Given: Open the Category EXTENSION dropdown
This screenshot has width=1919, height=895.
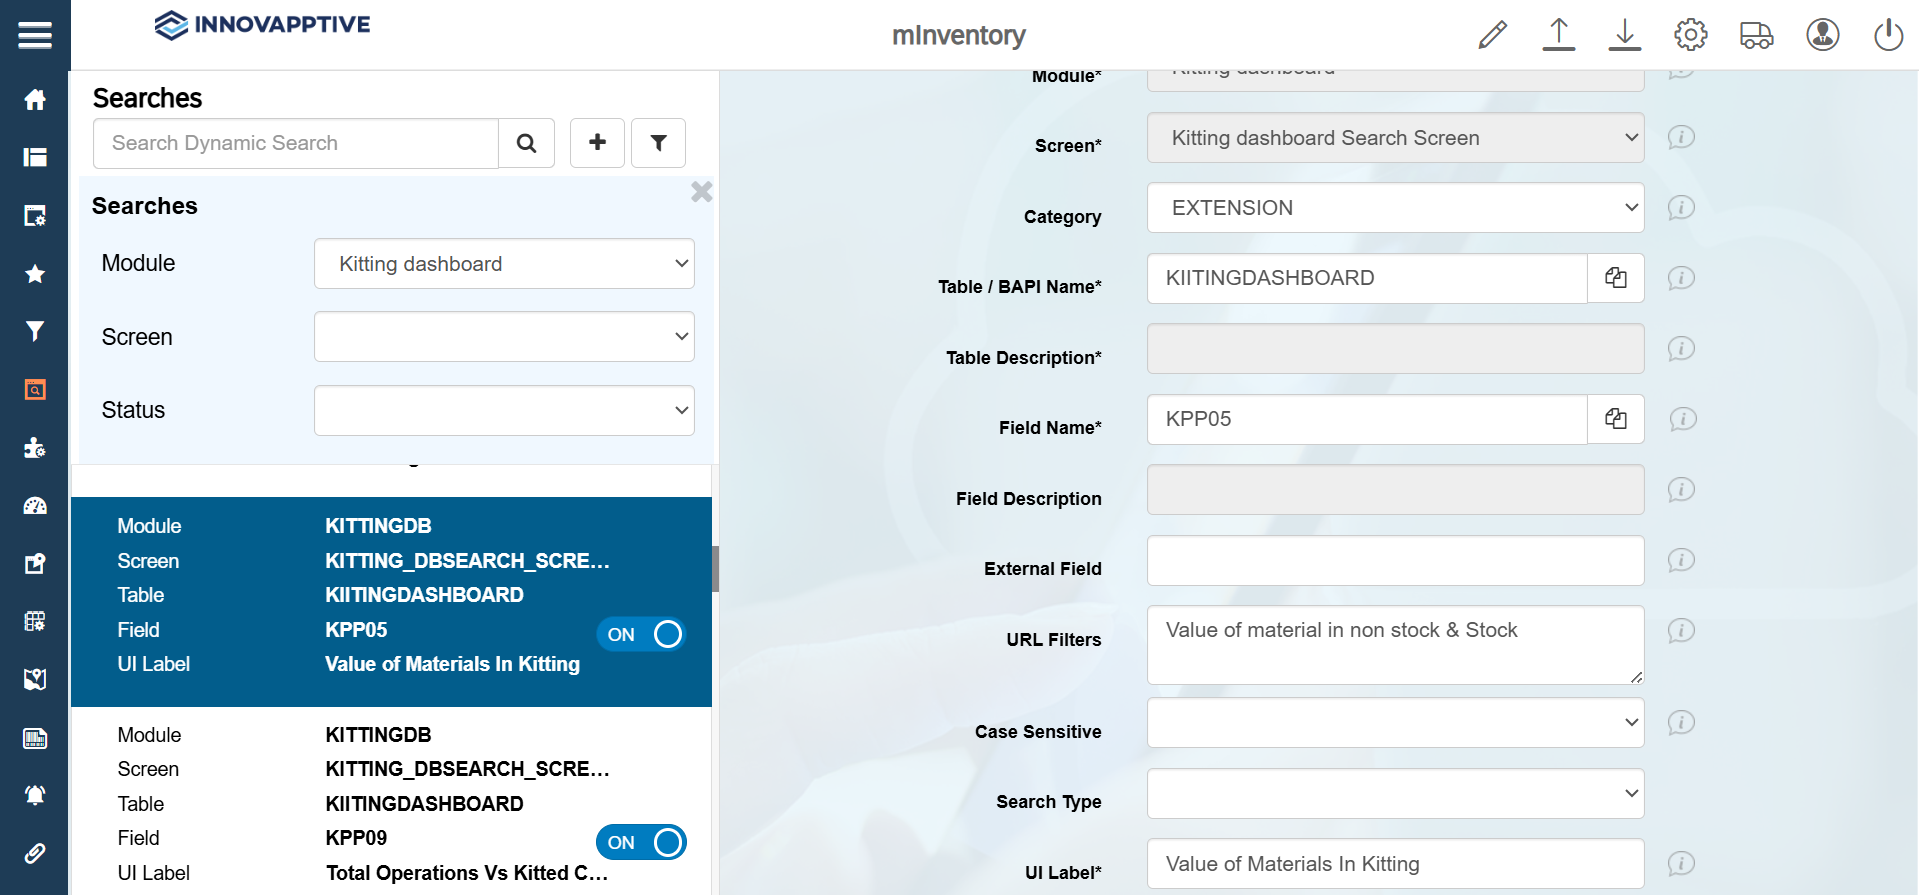Looking at the screenshot, I should (1395, 208).
